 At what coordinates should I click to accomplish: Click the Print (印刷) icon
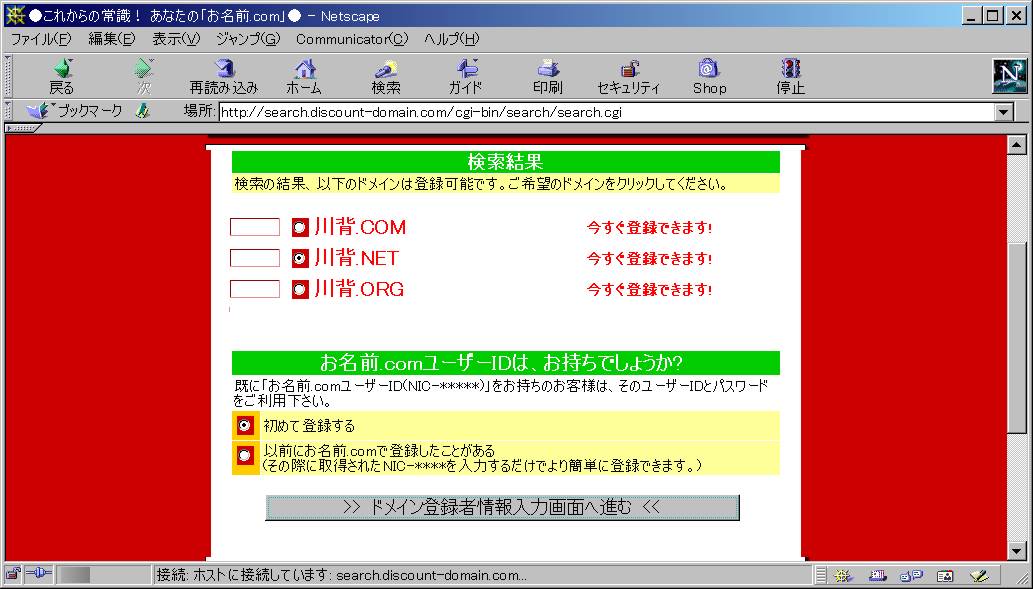pos(547,76)
